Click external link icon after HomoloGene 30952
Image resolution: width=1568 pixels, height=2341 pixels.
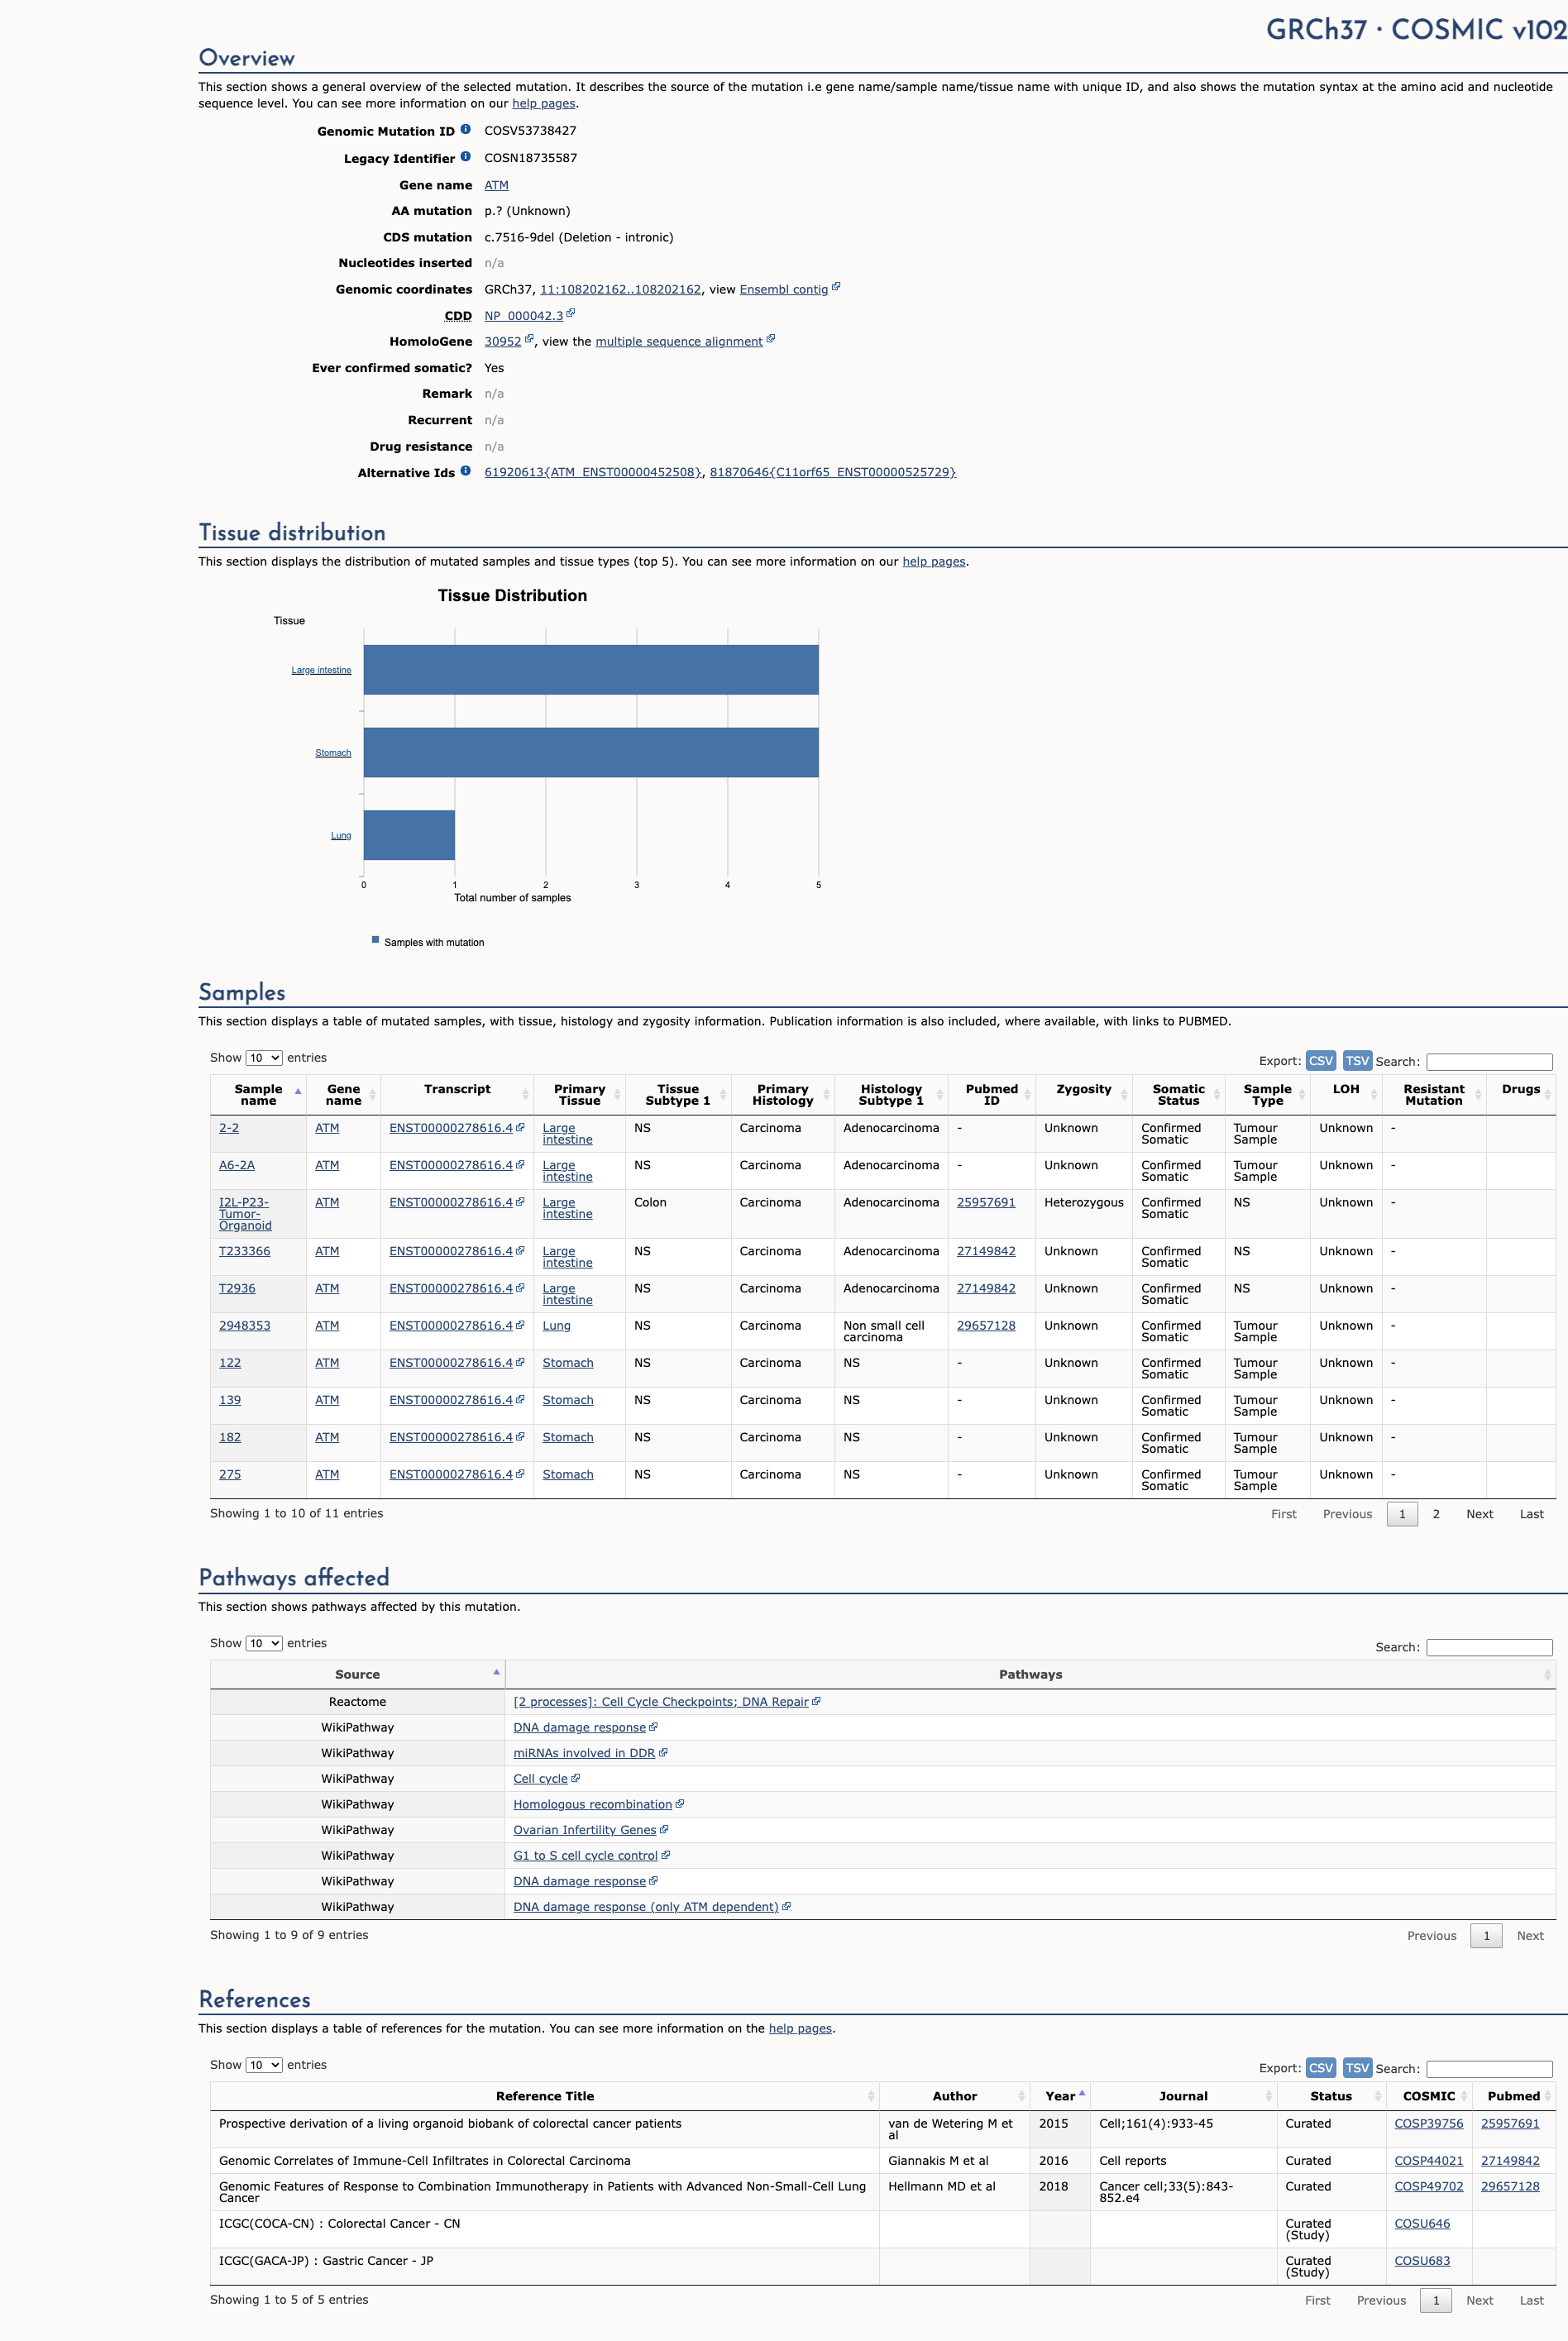(x=529, y=339)
